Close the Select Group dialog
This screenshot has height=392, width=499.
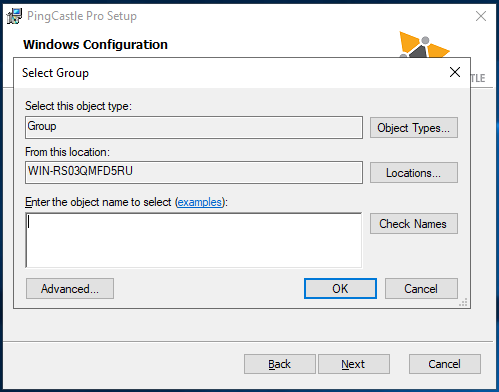(455, 72)
